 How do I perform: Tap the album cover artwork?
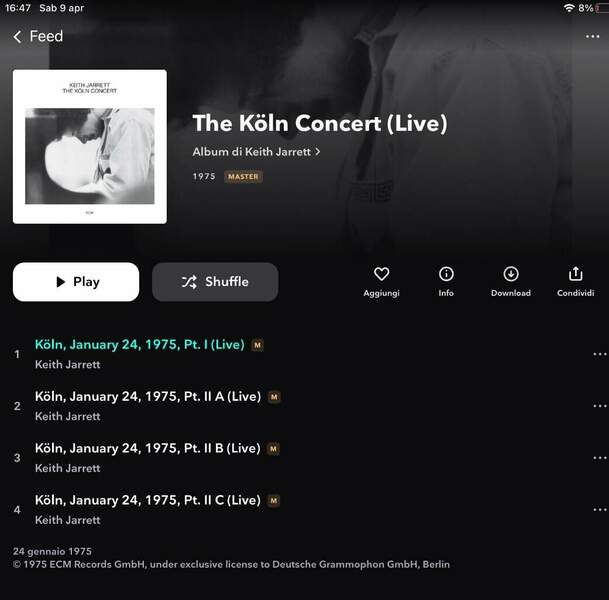[90, 147]
